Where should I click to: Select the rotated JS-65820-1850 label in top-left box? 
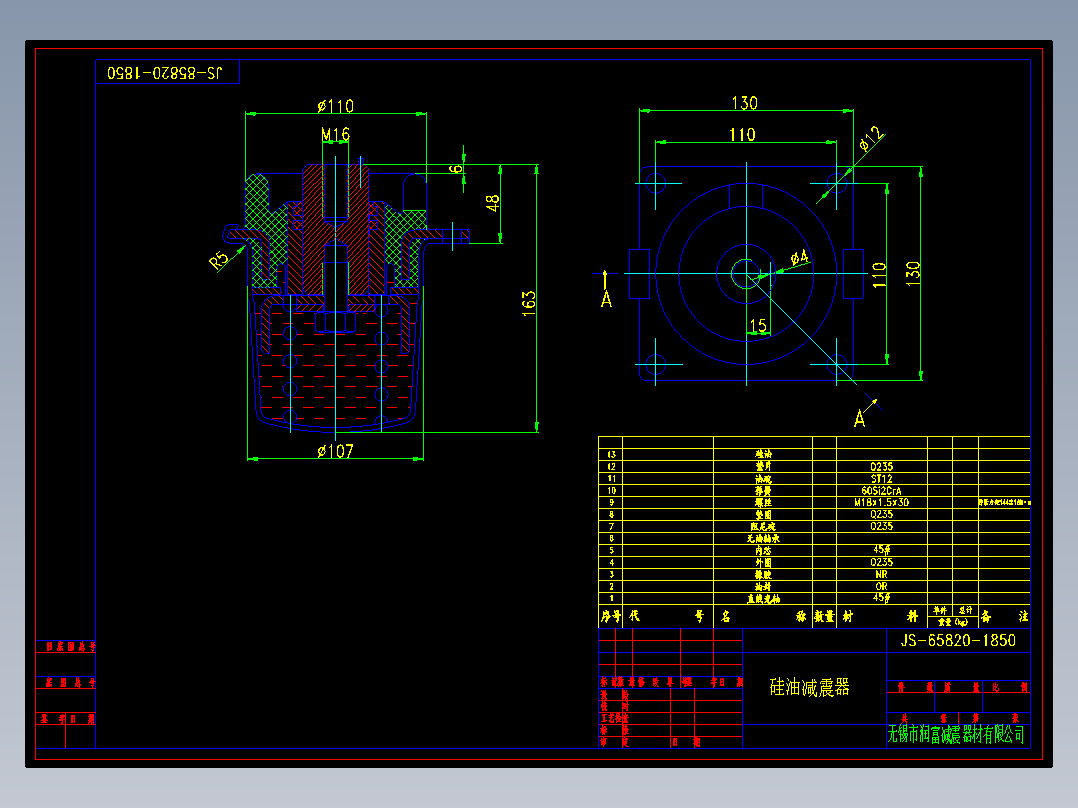[x=165, y=73]
